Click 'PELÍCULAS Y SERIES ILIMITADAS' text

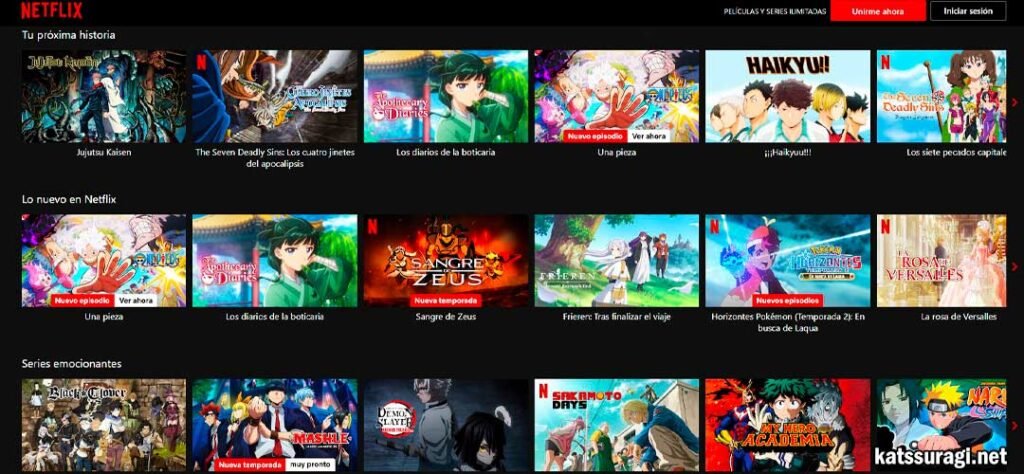[774, 12]
